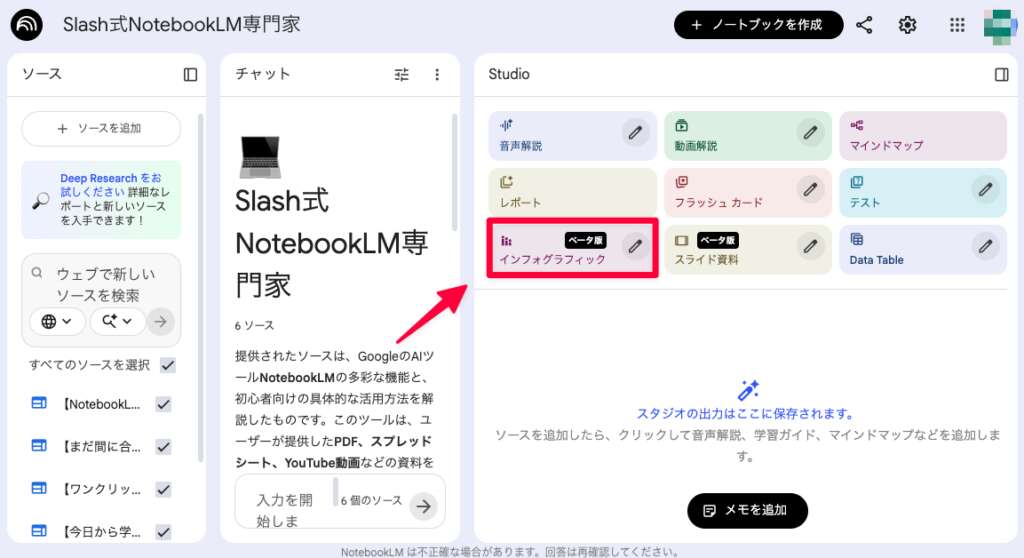Create a レポート
This screenshot has height=558, width=1024.
[572, 192]
